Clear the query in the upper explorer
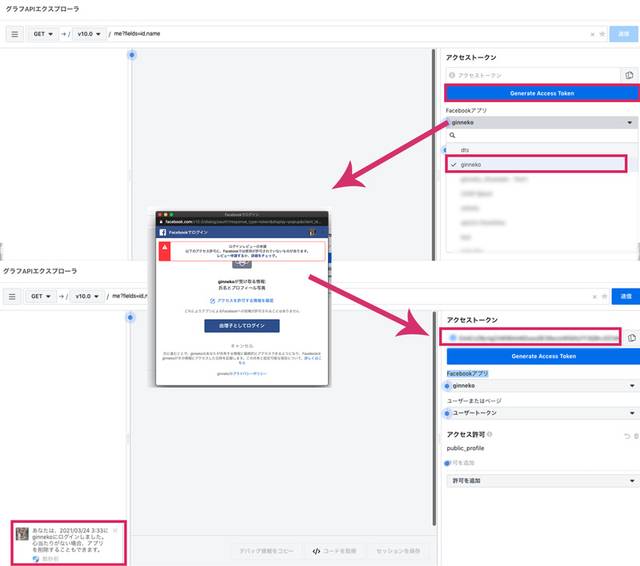The width and height of the screenshot is (640, 566). click(x=592, y=34)
